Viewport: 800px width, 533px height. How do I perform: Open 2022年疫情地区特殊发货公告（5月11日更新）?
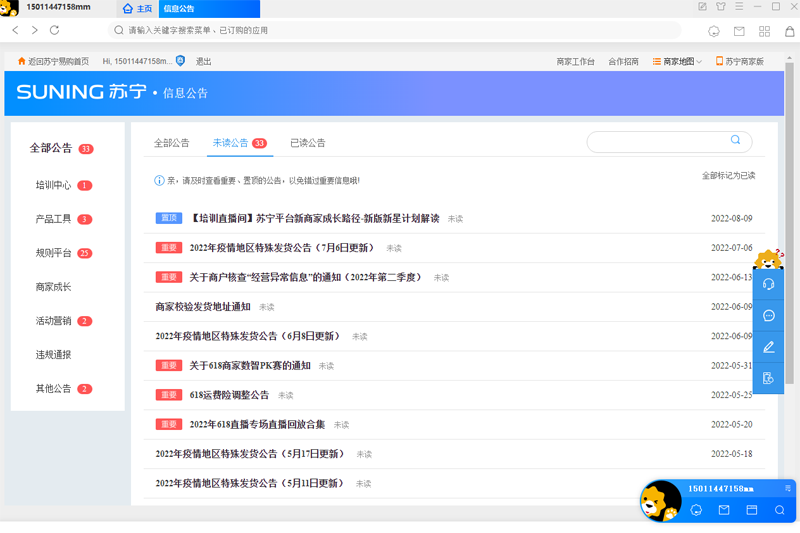(x=249, y=483)
